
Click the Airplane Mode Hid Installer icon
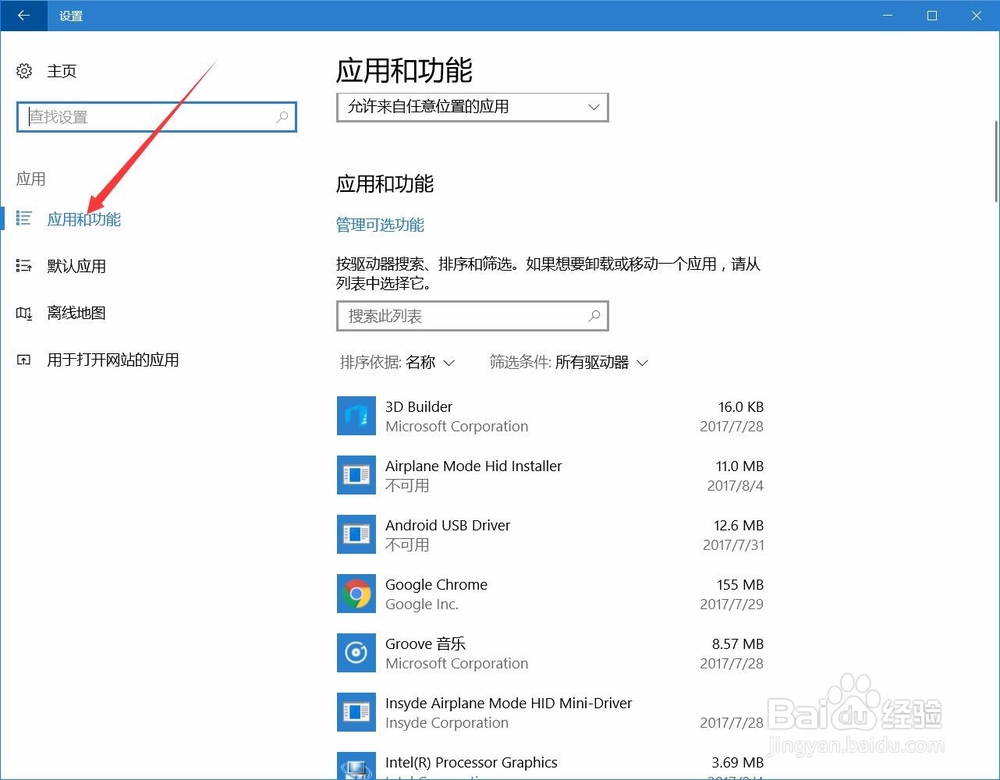(356, 475)
